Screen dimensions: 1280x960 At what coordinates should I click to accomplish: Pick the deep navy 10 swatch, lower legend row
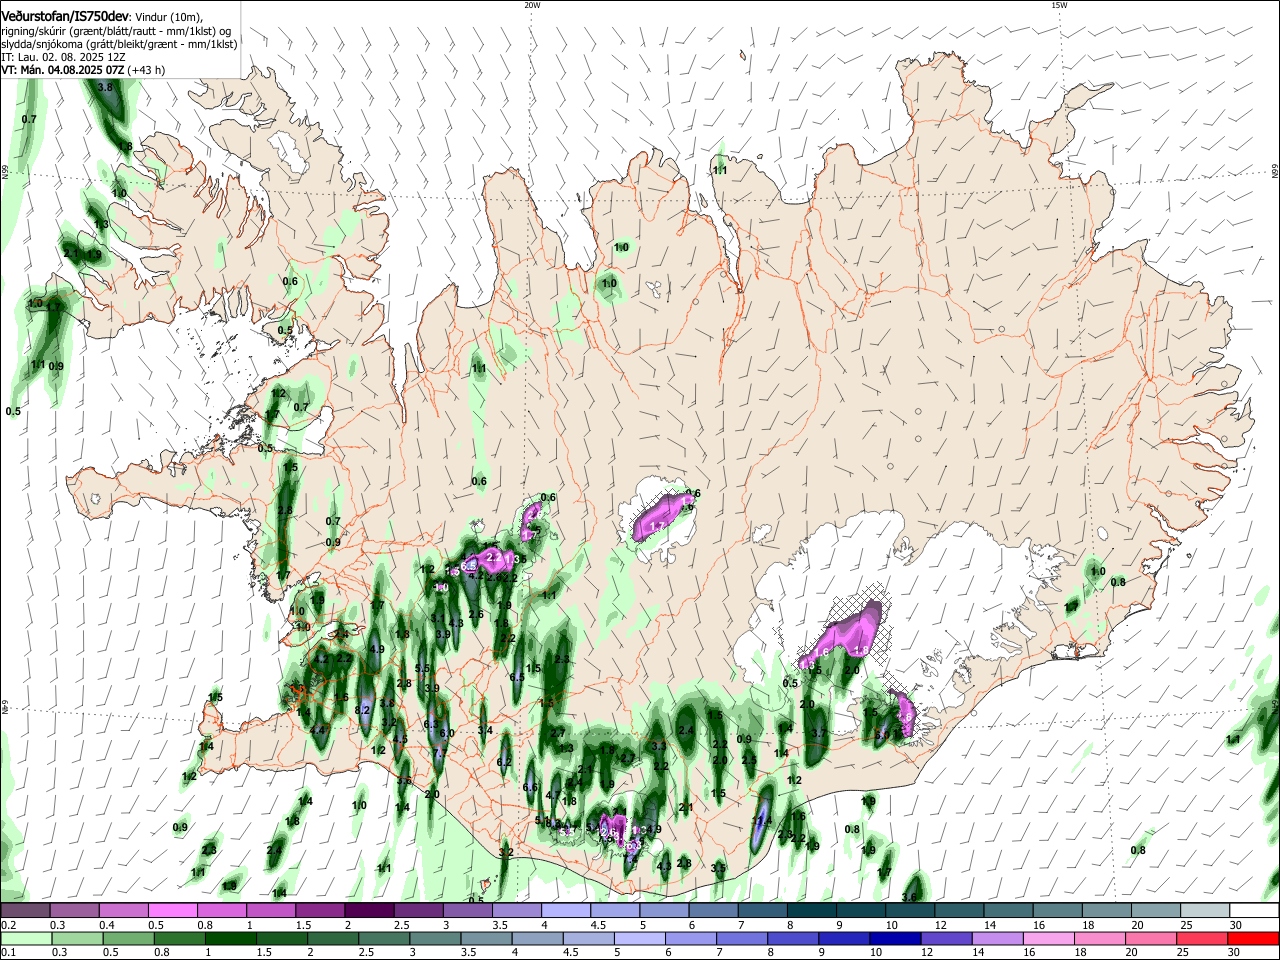[896, 938]
